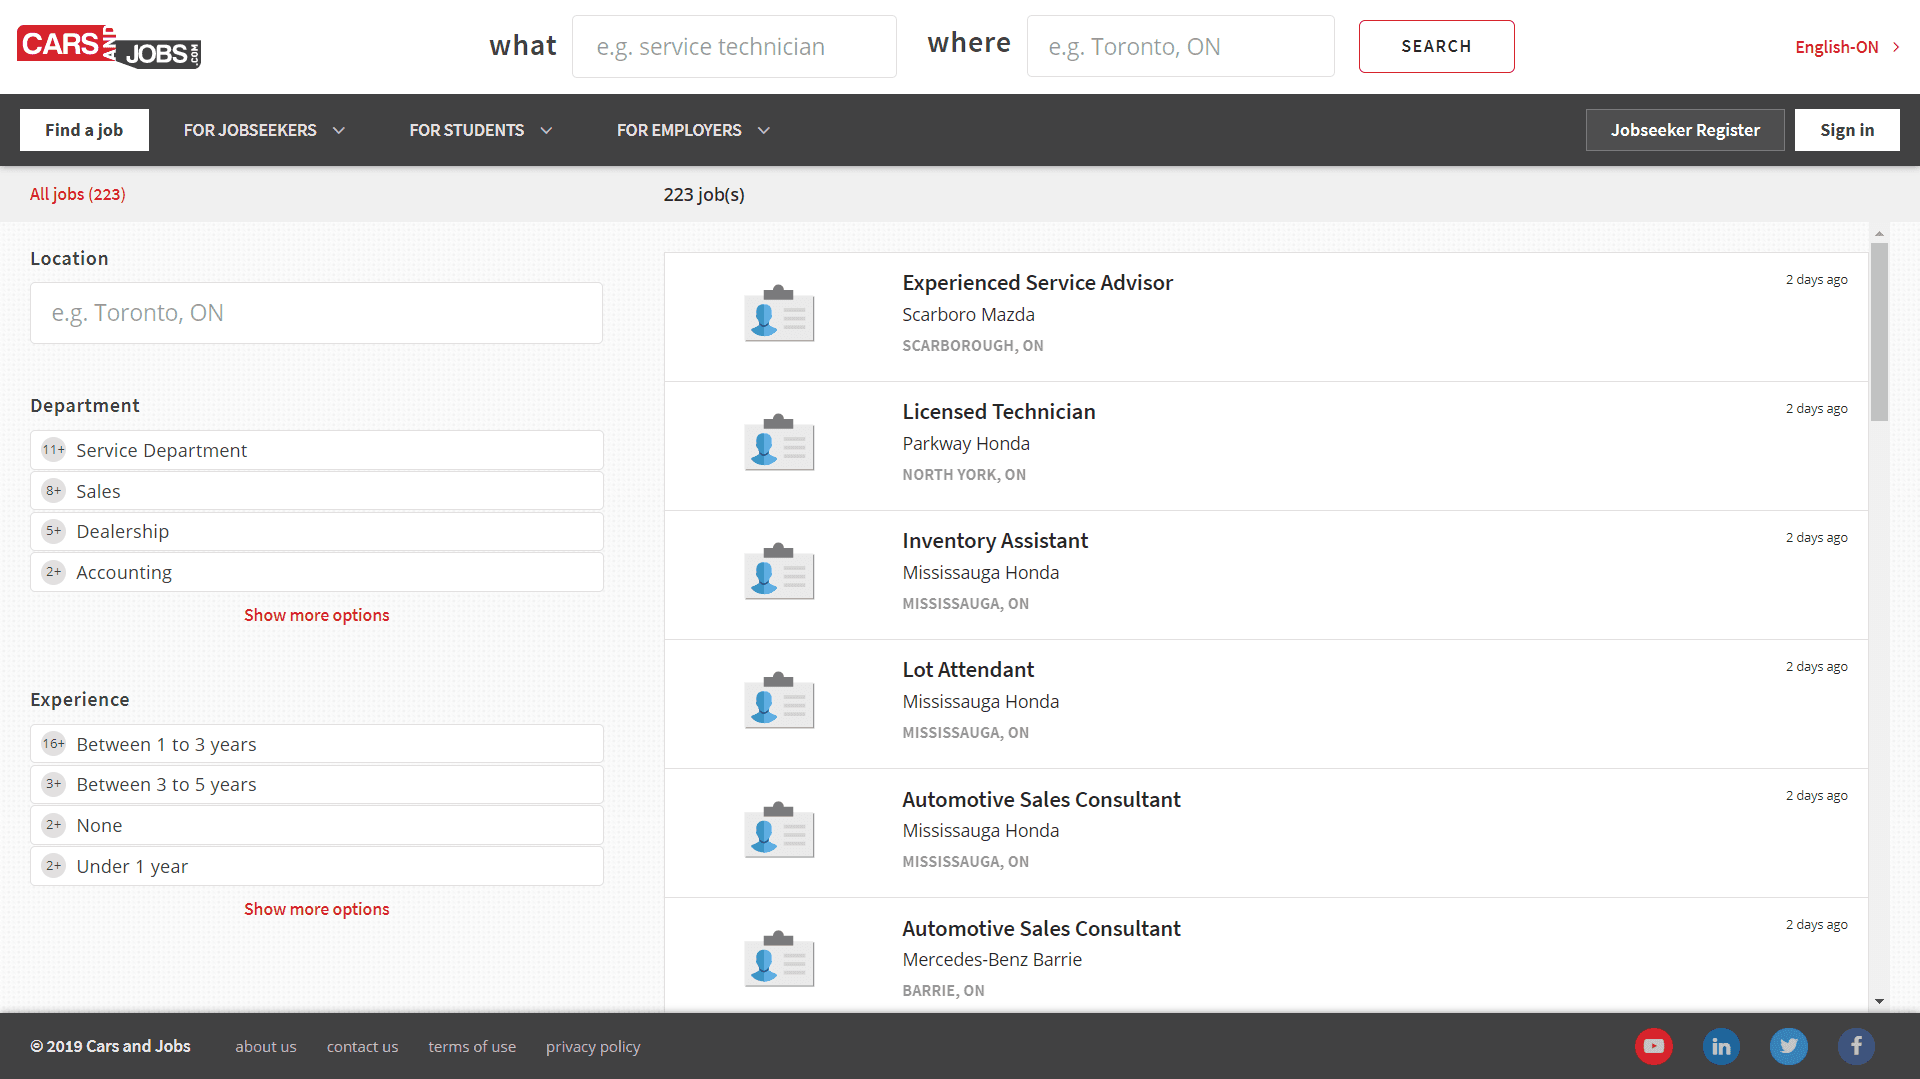Filter experience Between 3 to 5 years
This screenshot has height=1079, width=1920.
[317, 784]
